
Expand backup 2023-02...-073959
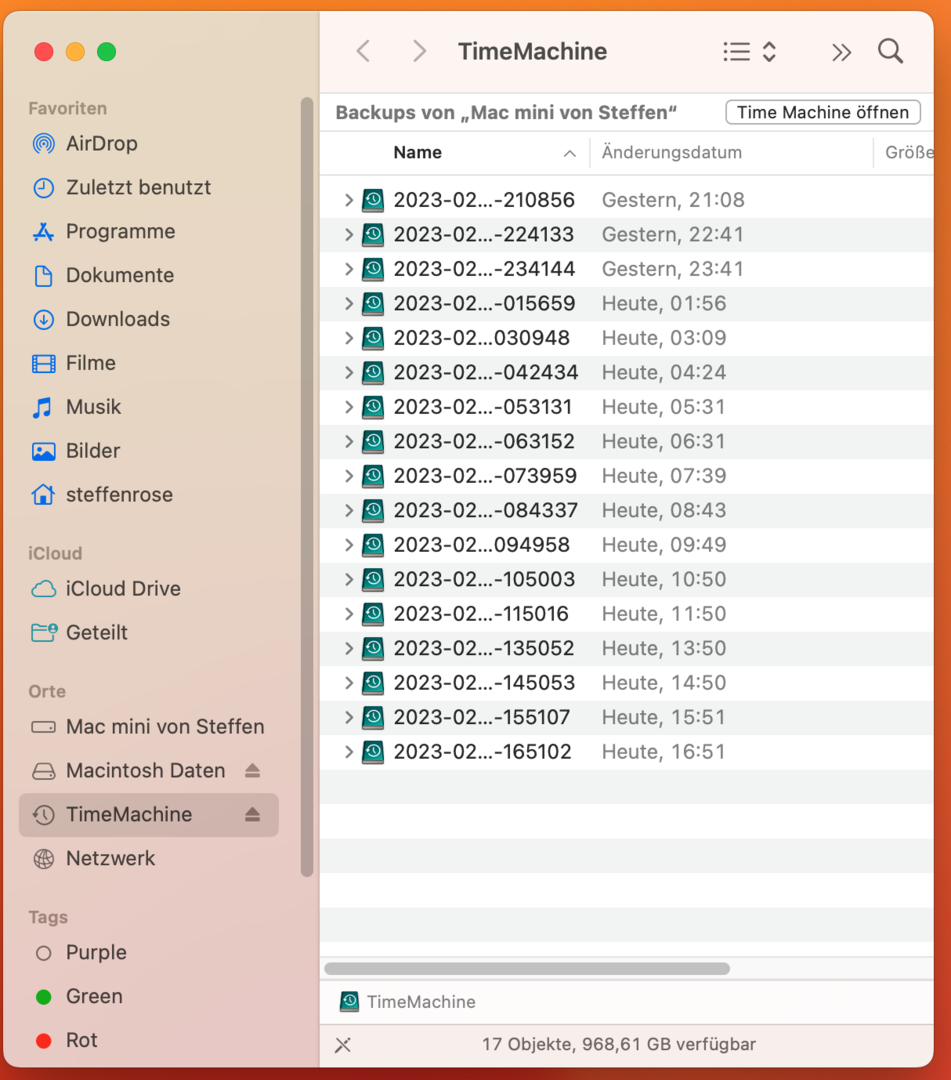[348, 475]
